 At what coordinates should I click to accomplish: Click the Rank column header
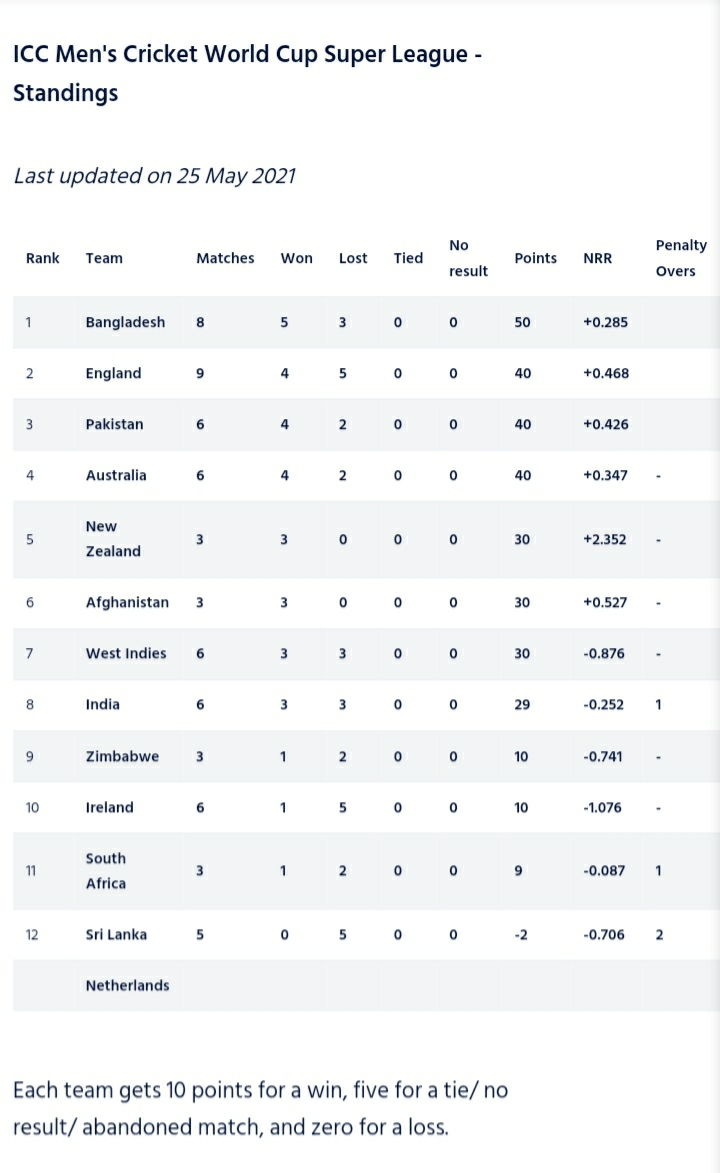pos(43,258)
